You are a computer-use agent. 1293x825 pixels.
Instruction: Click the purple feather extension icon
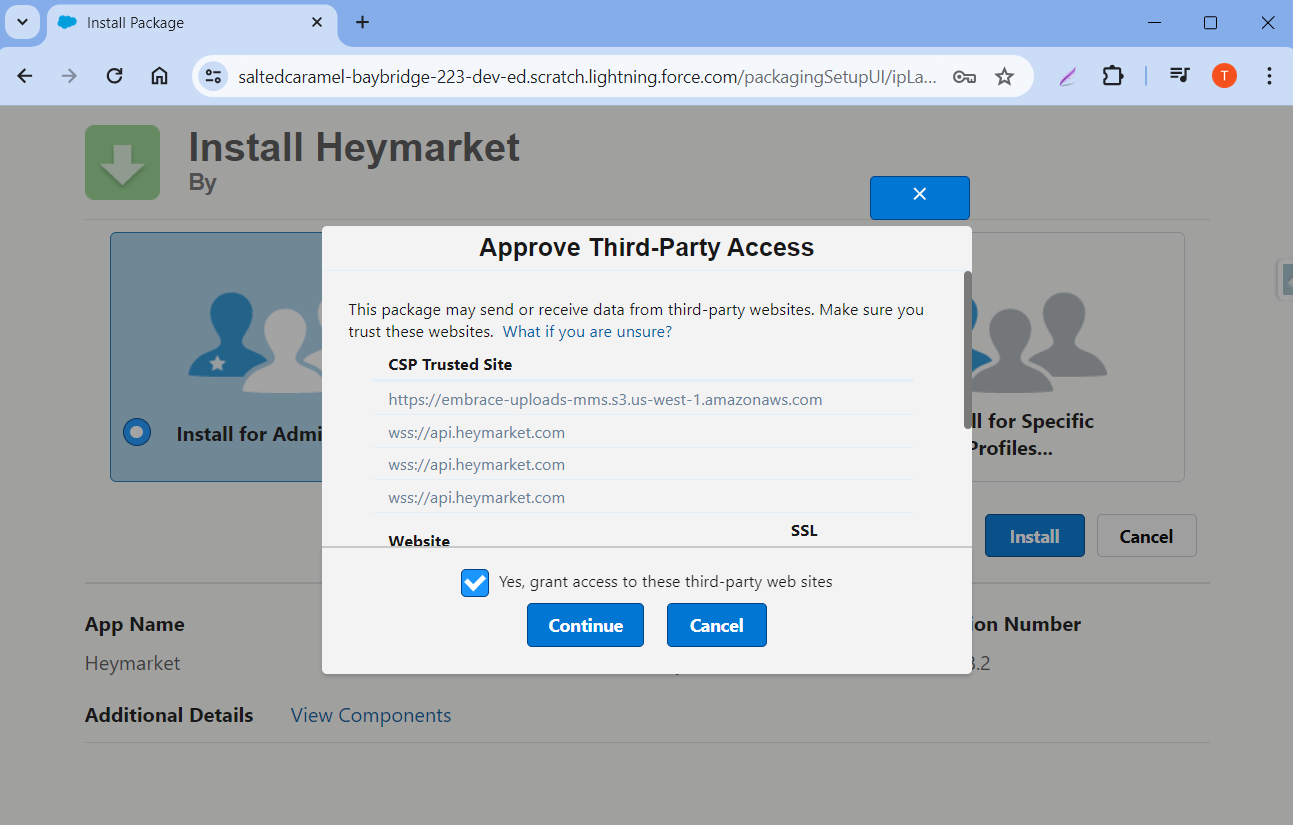(1067, 76)
